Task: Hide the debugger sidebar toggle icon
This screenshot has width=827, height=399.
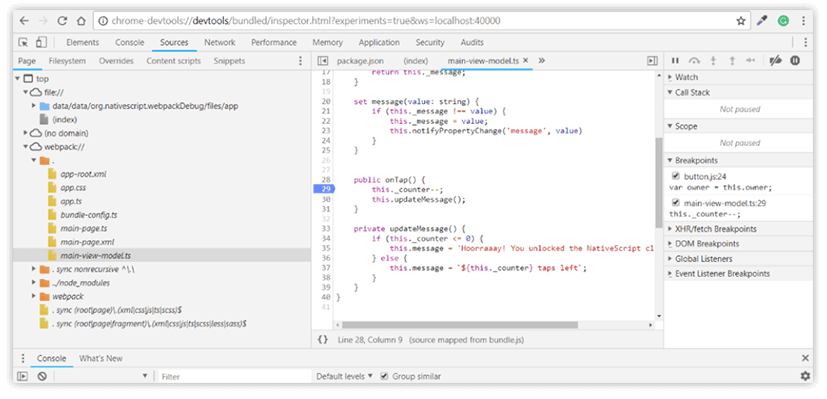Action: click(652, 61)
